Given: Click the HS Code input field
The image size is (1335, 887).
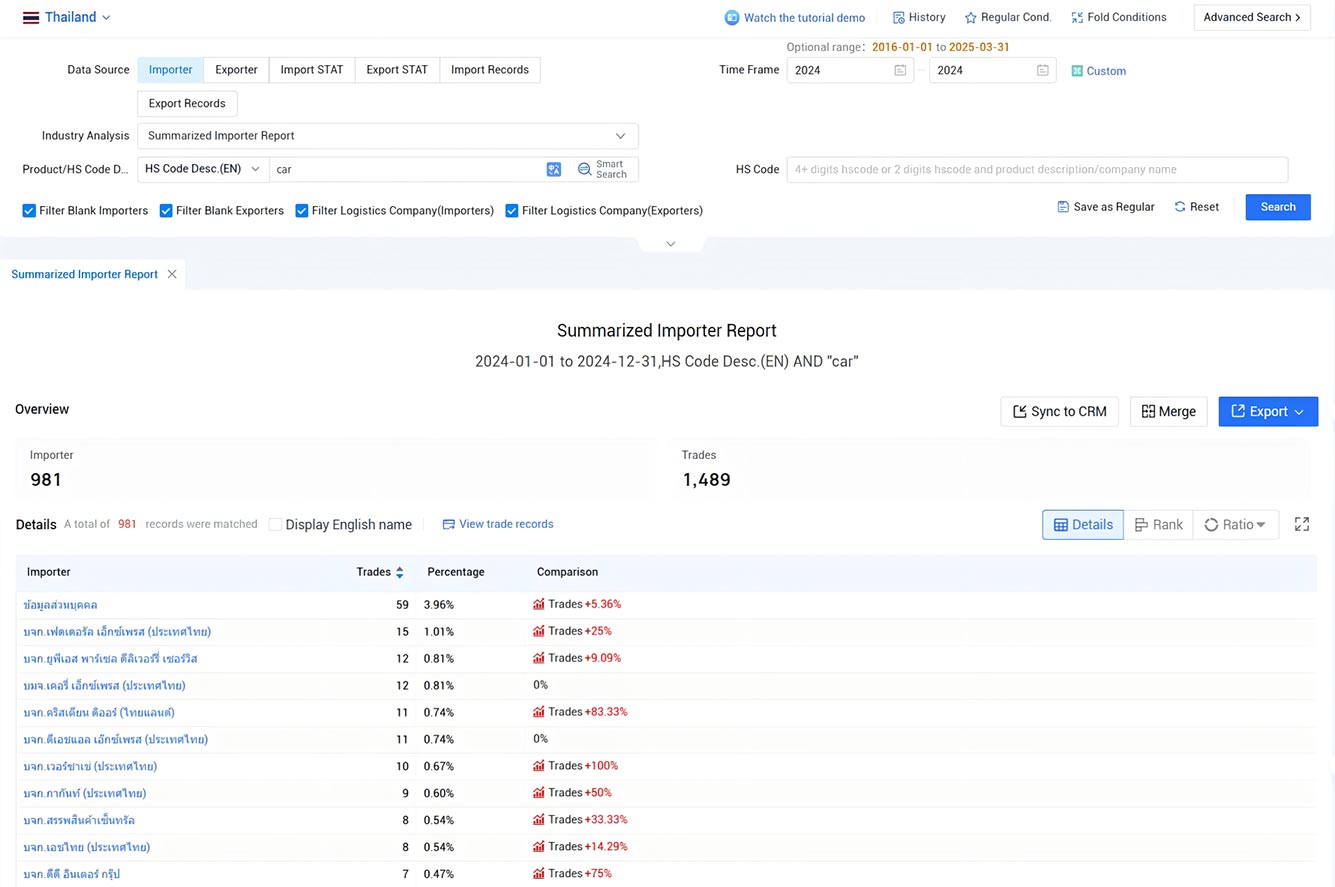Looking at the screenshot, I should [x=1037, y=170].
